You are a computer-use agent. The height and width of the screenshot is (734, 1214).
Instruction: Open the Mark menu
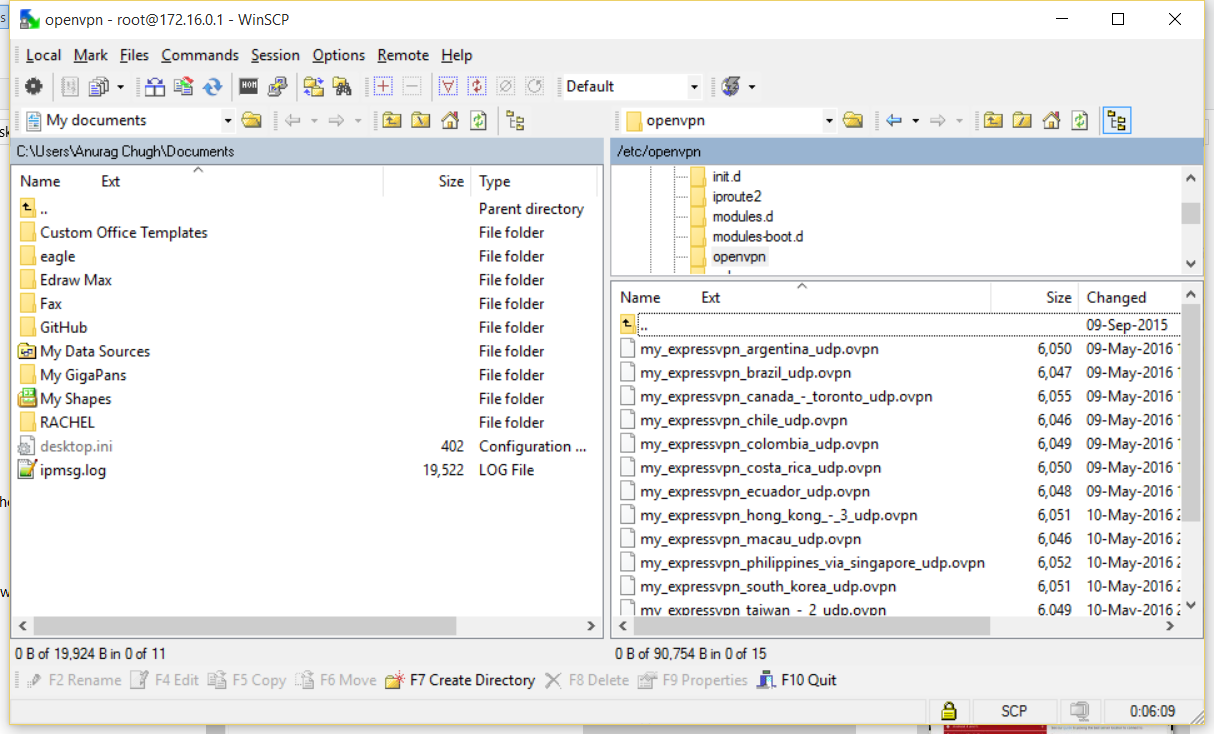tap(91, 55)
